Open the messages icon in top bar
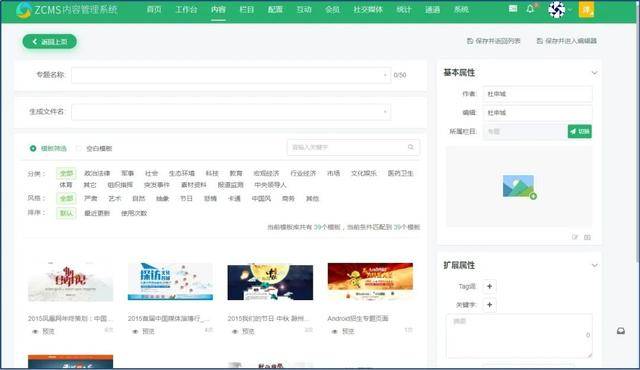Viewport: 640px width, 370px height. tap(513, 9)
